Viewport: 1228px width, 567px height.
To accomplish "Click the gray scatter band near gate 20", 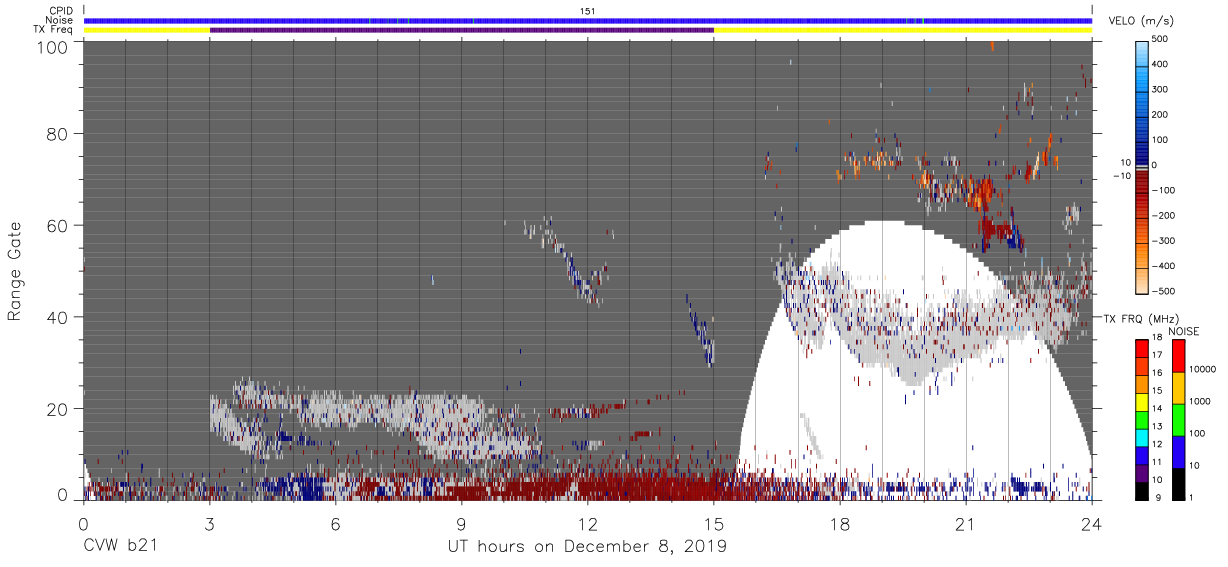I will click(375, 420).
